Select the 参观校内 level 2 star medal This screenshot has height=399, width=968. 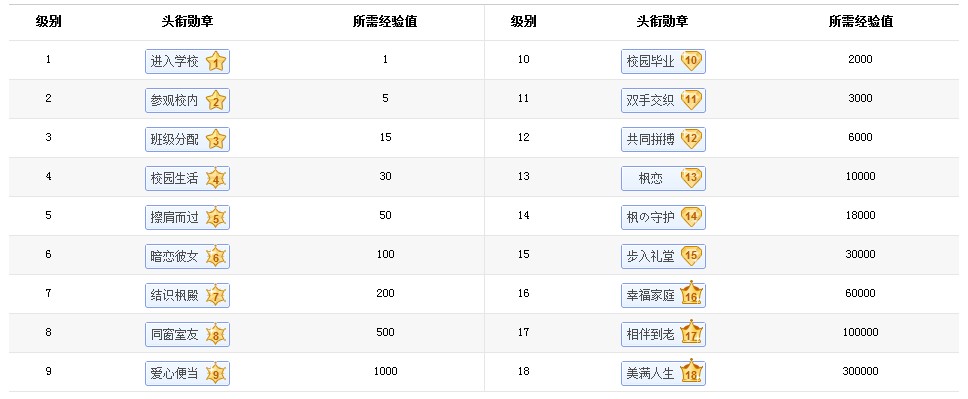click(188, 100)
